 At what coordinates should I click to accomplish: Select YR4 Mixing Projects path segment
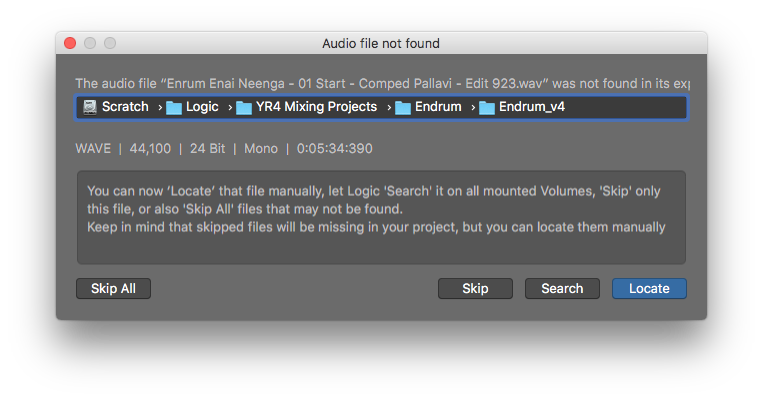(316, 107)
